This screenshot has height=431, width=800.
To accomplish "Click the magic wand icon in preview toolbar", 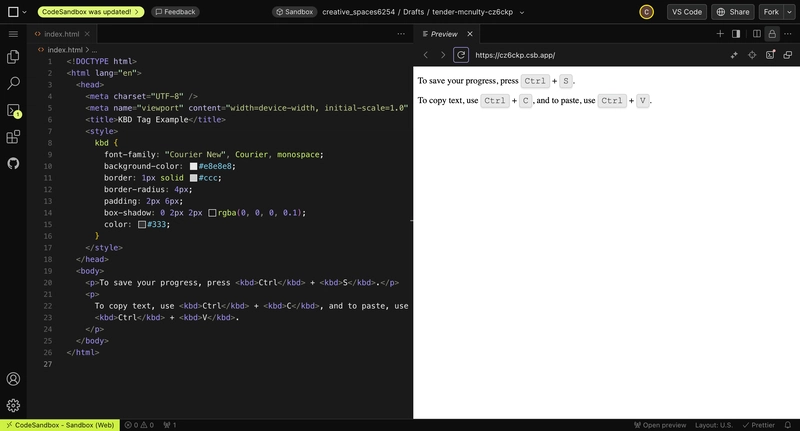I will (734, 55).
